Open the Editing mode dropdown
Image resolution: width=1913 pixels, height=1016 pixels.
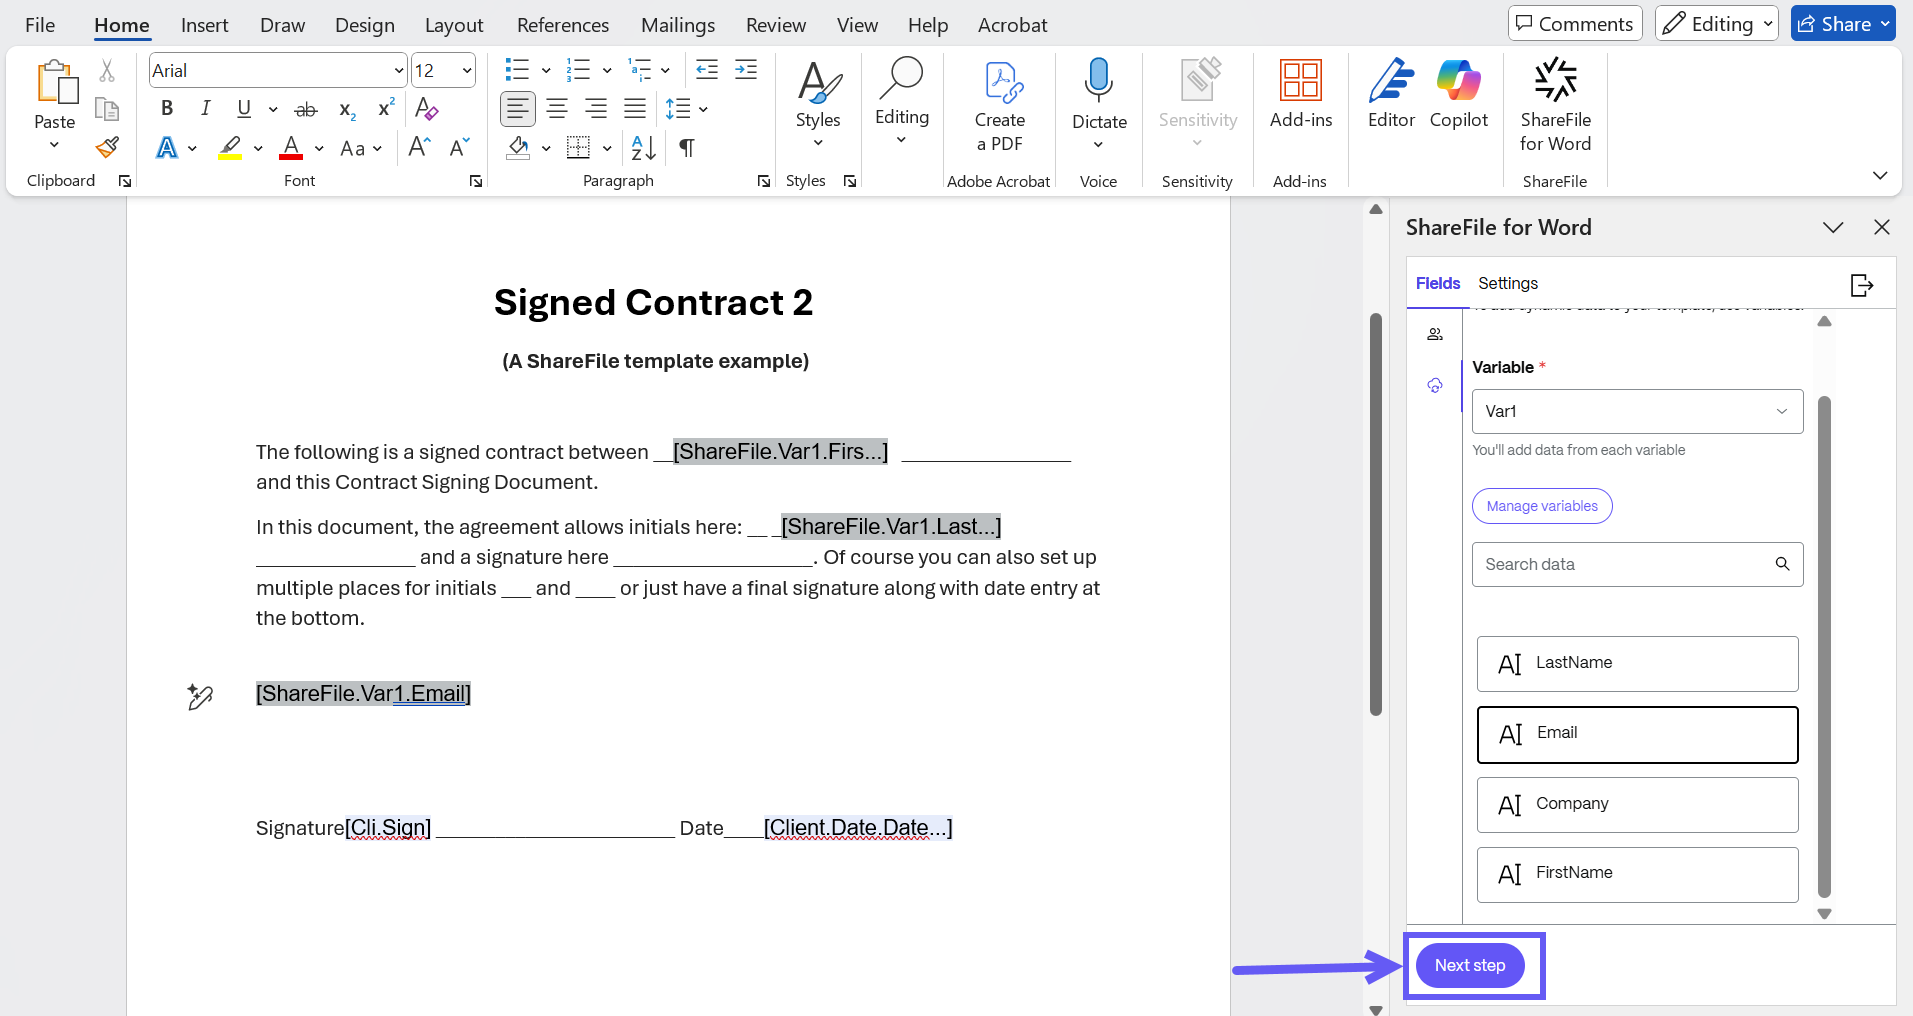1716,24
